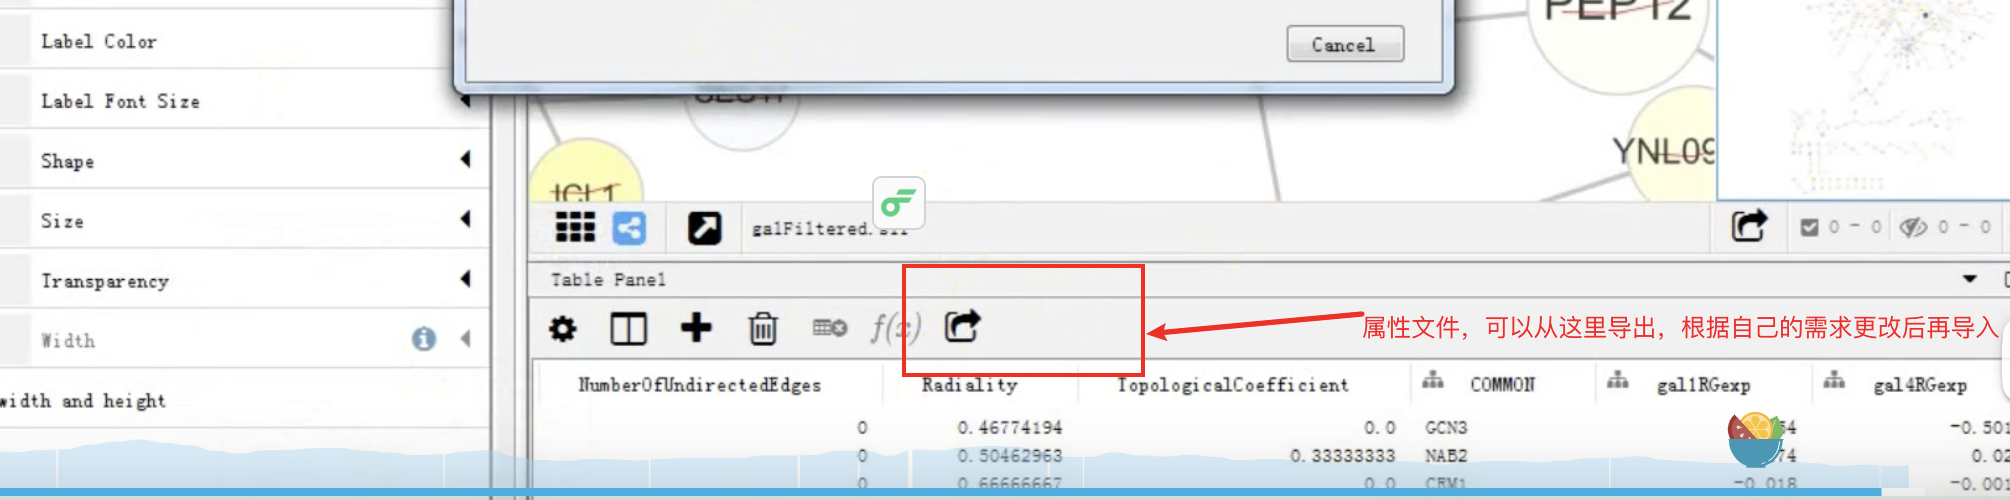Select the Radiality cell 0.46774194

click(x=1009, y=428)
